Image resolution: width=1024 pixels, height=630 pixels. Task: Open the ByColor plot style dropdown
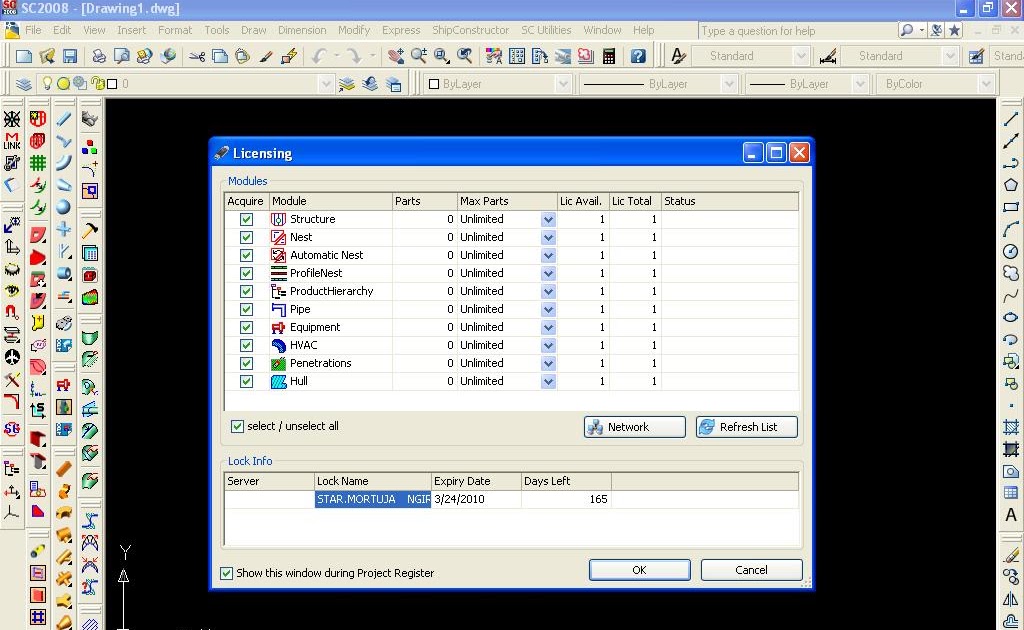[x=985, y=84]
